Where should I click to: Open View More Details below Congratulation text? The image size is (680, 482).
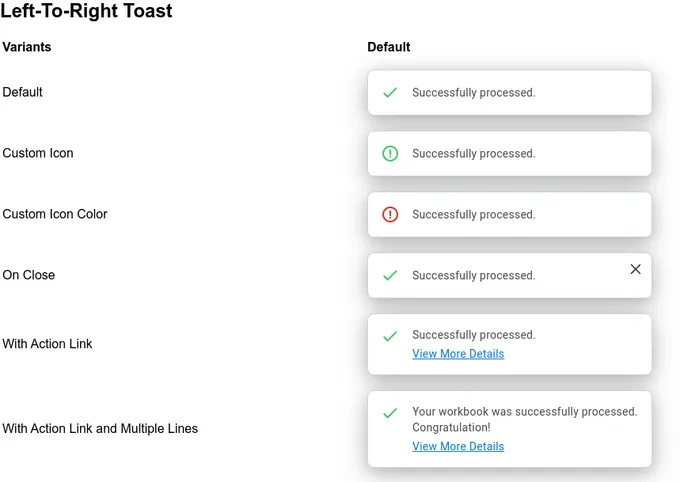pos(458,446)
